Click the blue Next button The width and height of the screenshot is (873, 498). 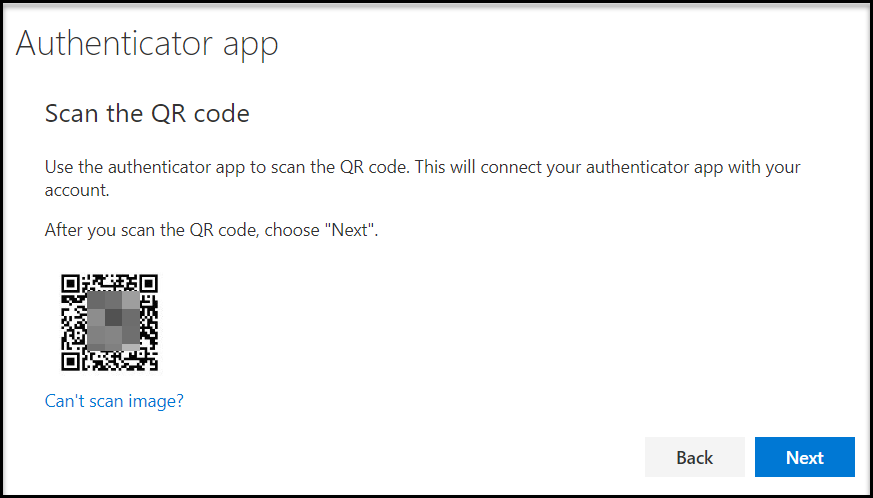[x=805, y=457]
